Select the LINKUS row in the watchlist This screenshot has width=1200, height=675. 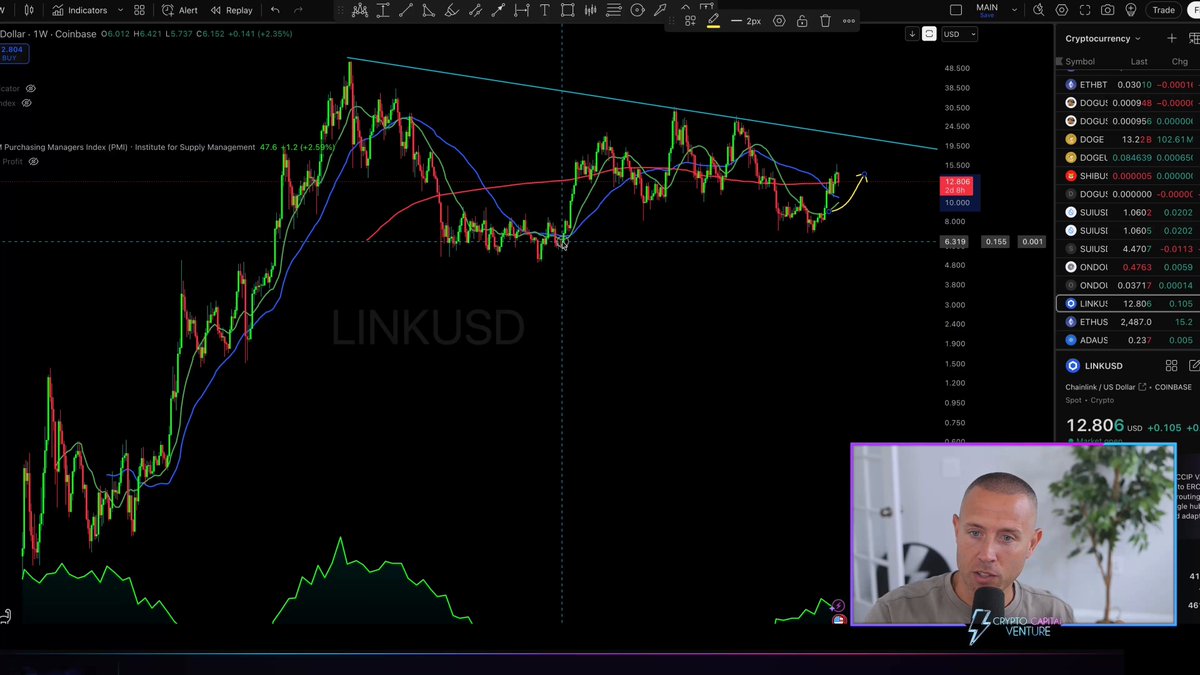[x=1128, y=303]
